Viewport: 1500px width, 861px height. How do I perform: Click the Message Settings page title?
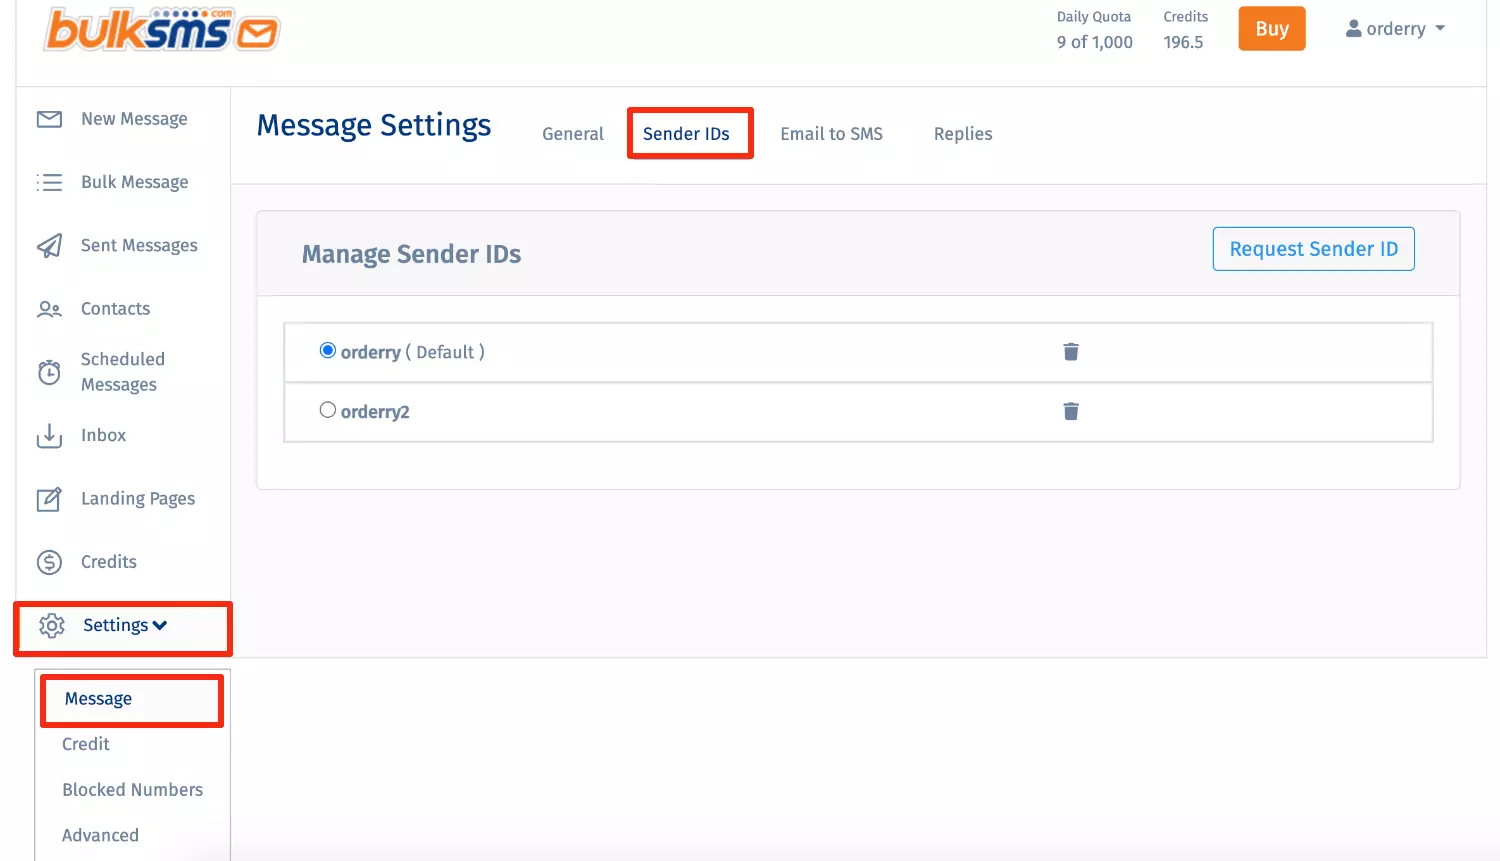[x=374, y=125]
